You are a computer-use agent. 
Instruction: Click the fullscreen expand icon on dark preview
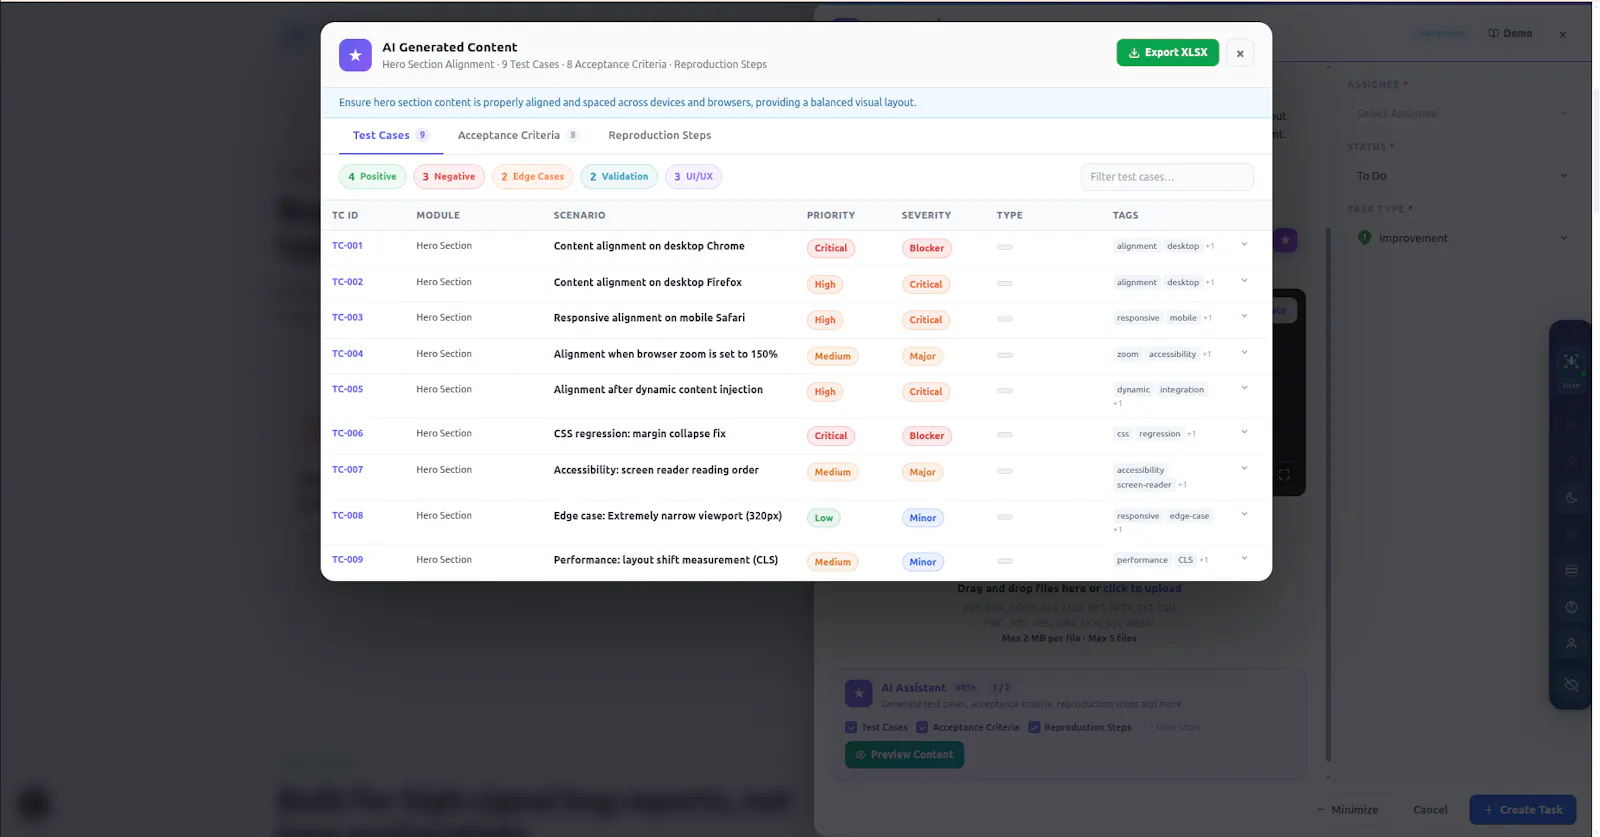pos(1284,475)
